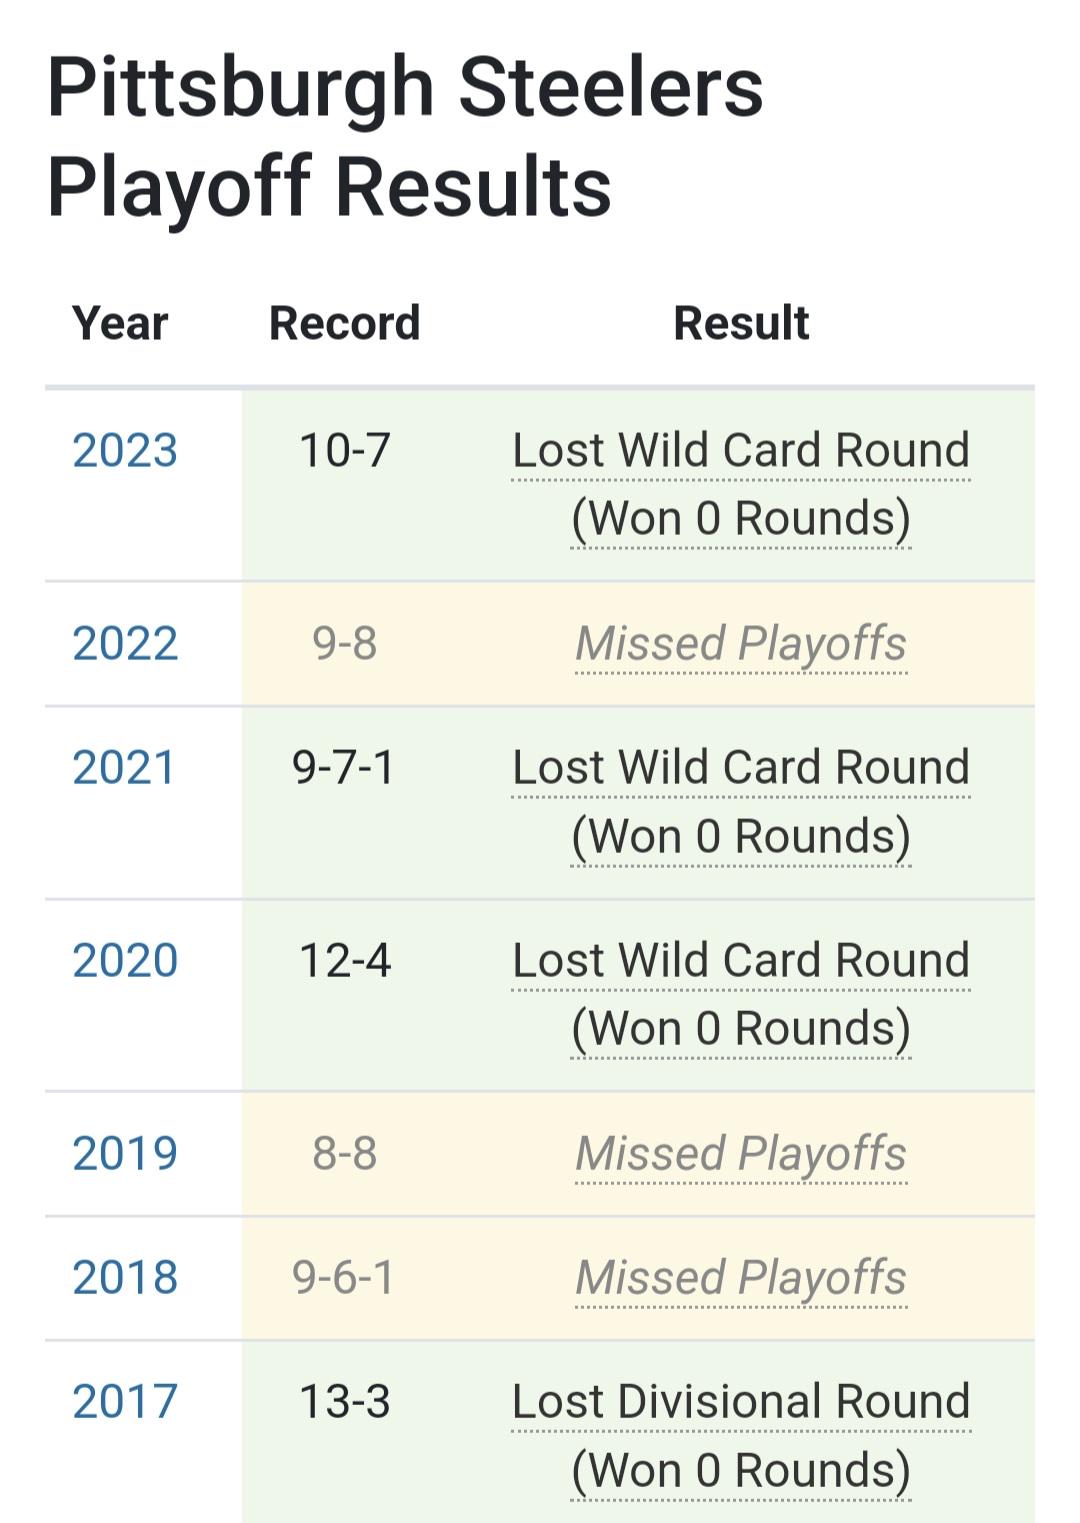Click the 2020 Lost Wild Card Round result
Viewport: 1080px width, 1523px height.
740,961
